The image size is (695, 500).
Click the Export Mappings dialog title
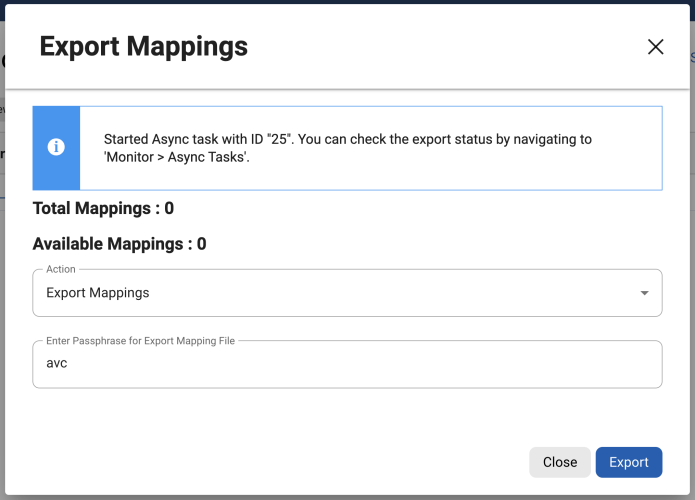coord(144,47)
